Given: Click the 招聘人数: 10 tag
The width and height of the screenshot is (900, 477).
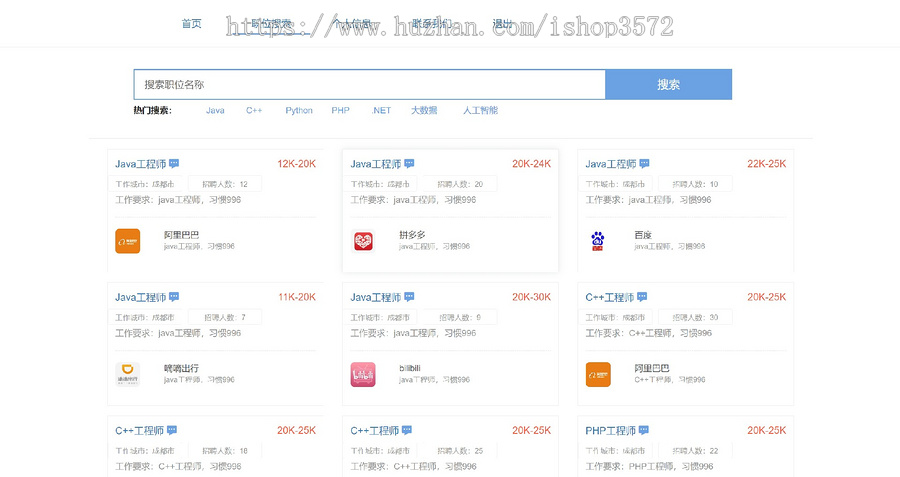Looking at the screenshot, I should (695, 184).
